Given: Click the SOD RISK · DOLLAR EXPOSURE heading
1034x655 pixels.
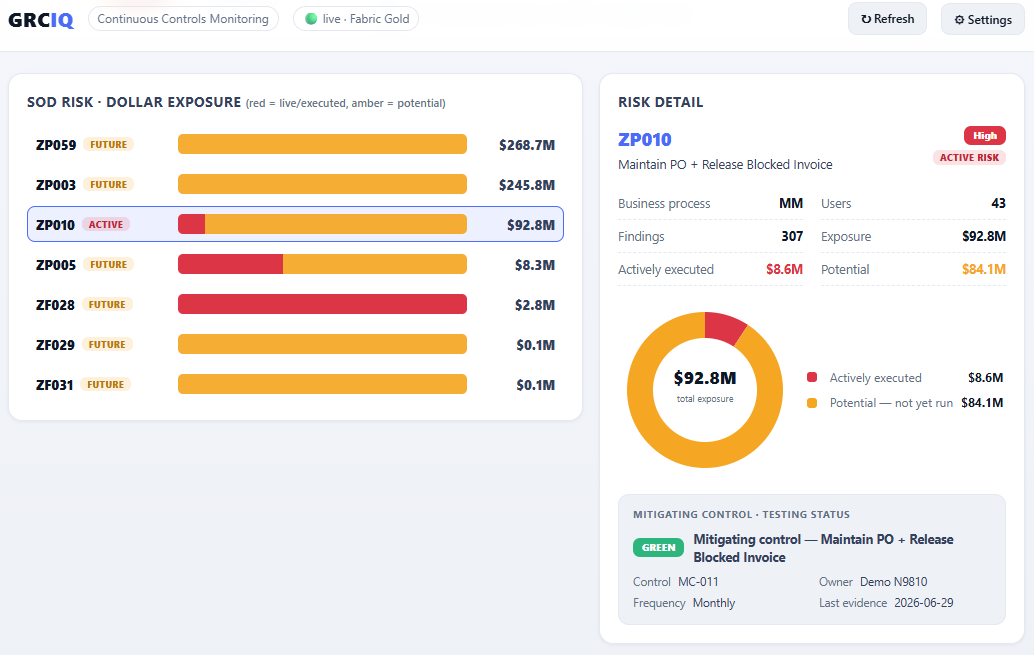Looking at the screenshot, I should tap(134, 102).
